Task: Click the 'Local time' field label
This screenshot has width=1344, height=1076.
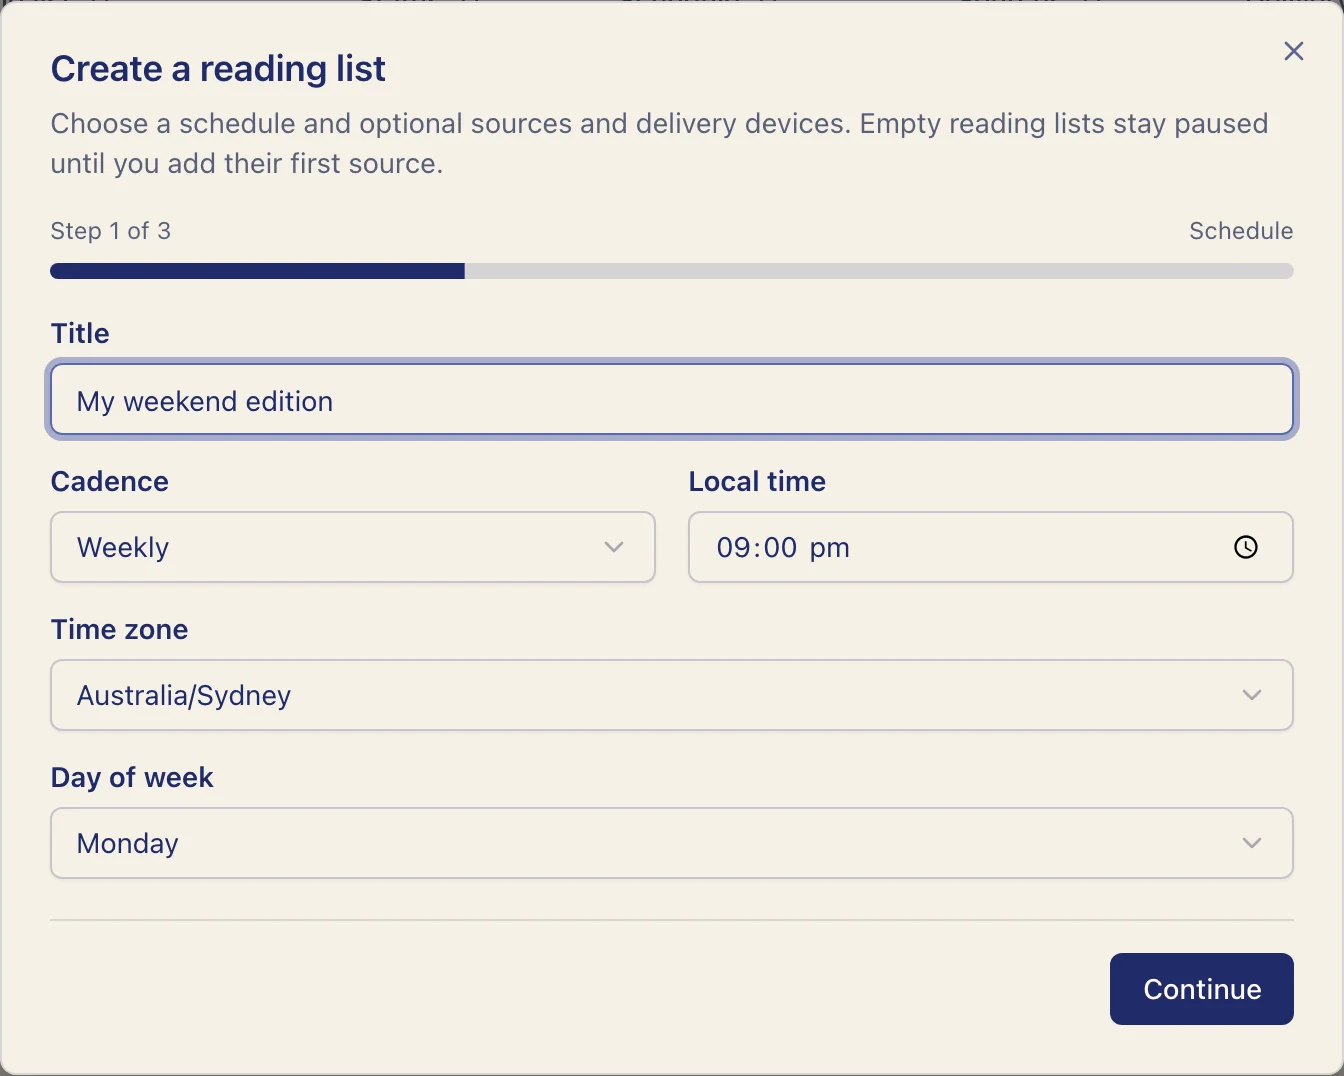Action: click(x=757, y=481)
